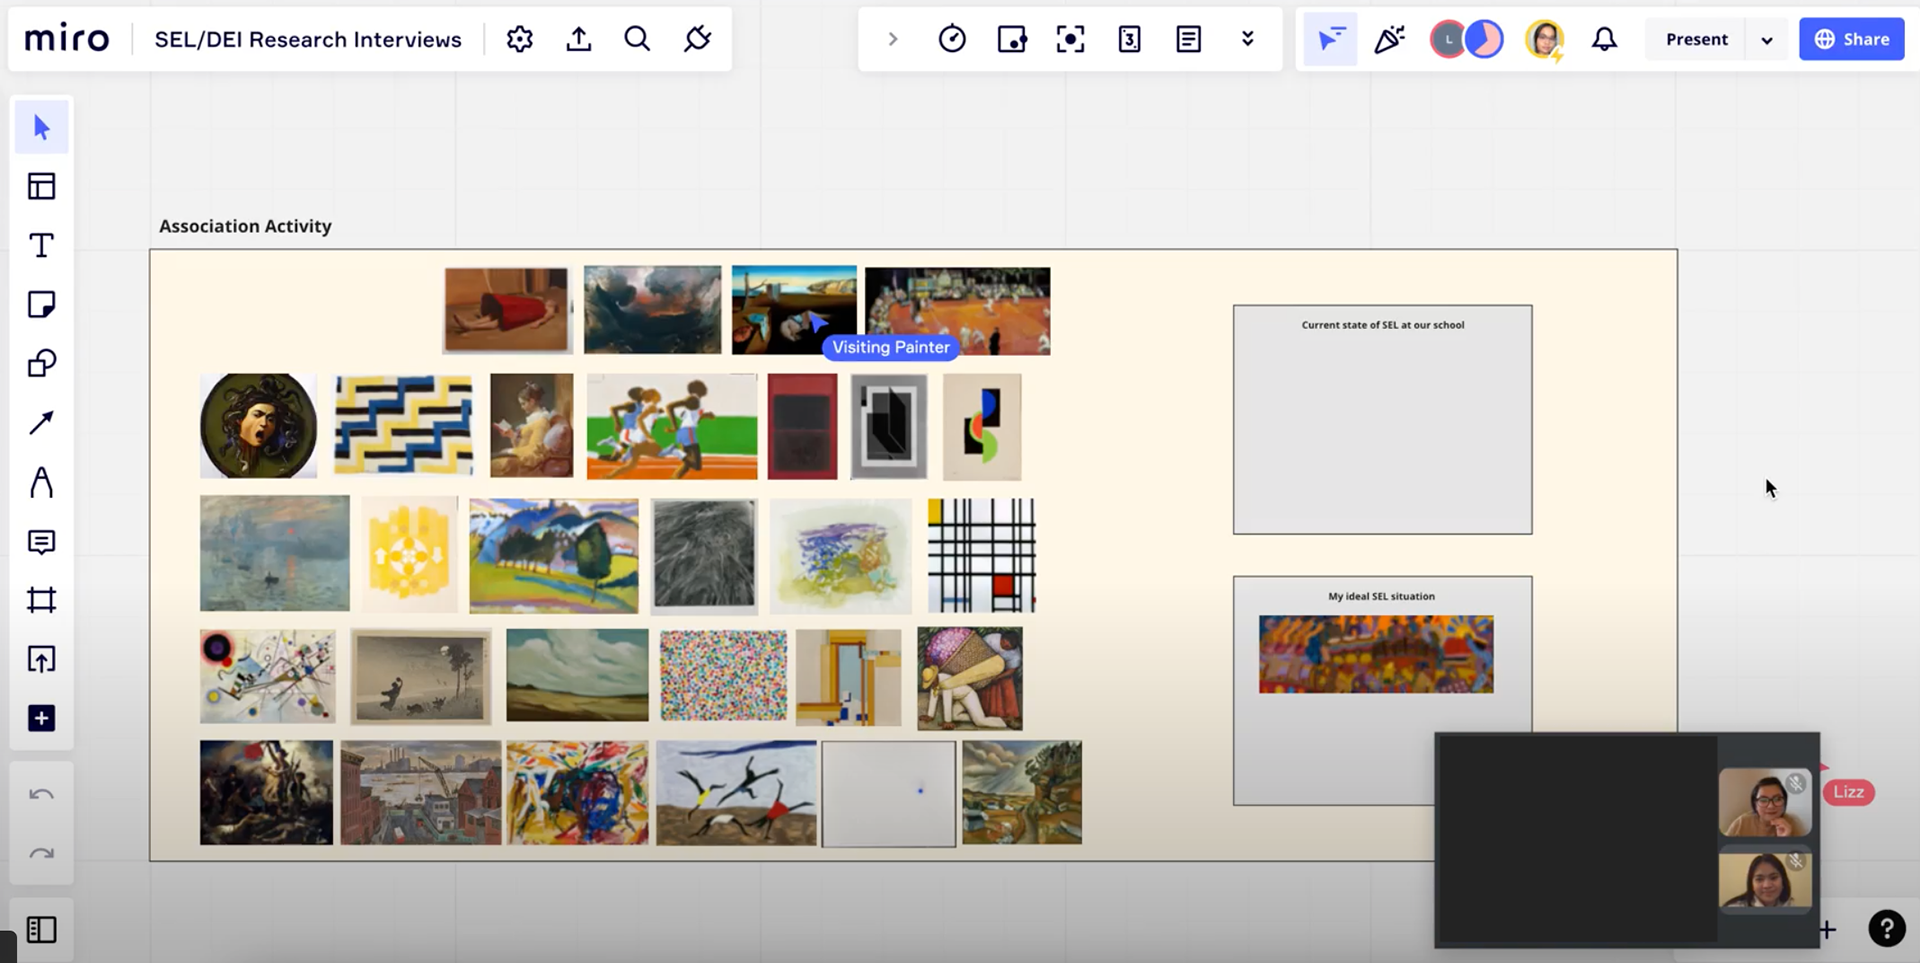The height and width of the screenshot is (963, 1920).
Task: Select the harbor cityscape painting
Action: point(421,792)
